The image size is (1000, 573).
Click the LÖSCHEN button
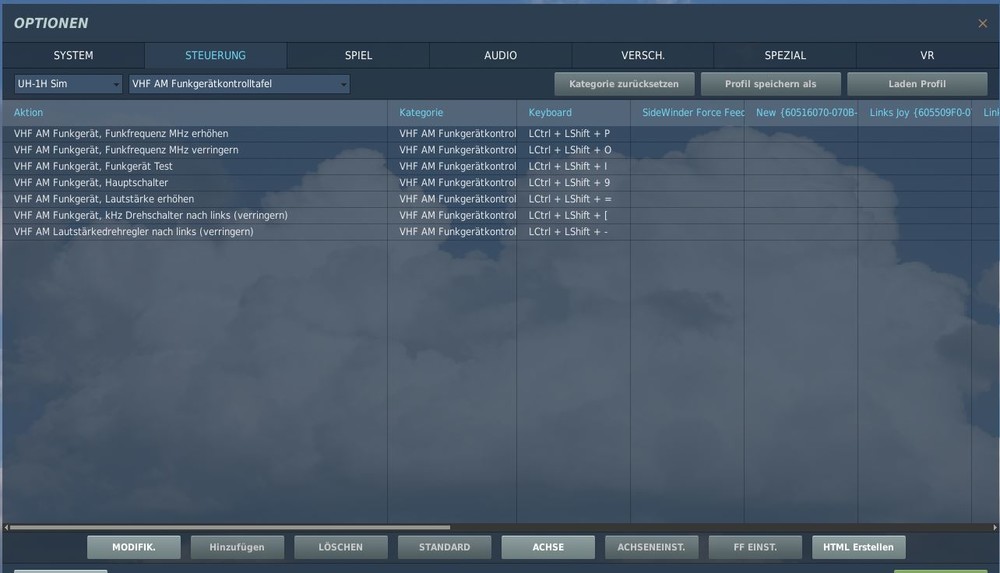coord(341,547)
